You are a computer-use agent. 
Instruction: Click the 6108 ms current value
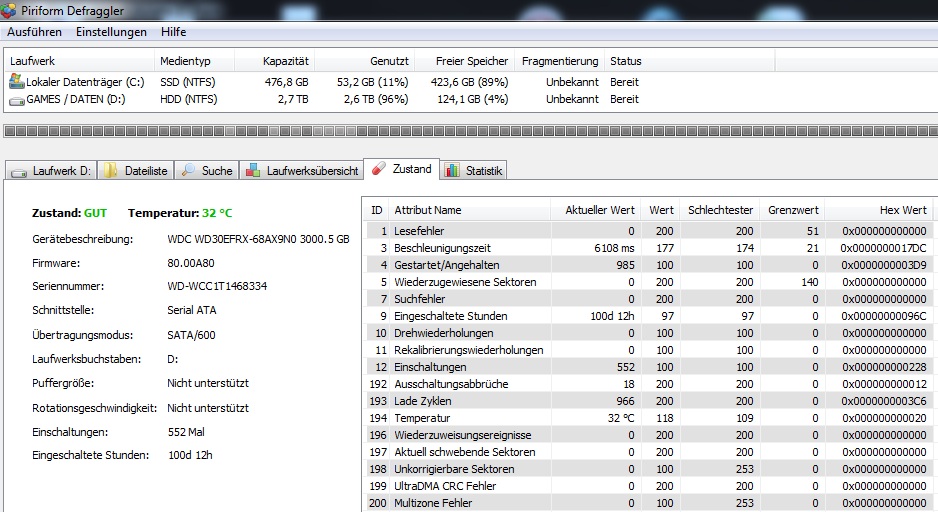614,248
